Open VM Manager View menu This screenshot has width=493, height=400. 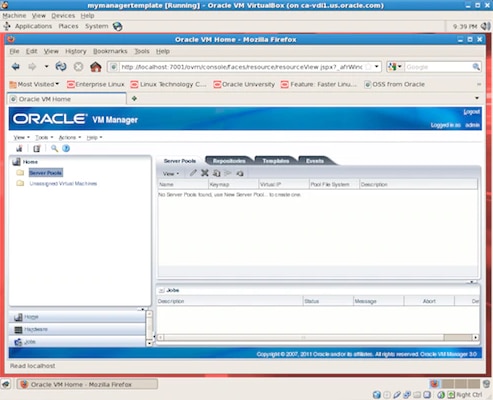coord(21,137)
